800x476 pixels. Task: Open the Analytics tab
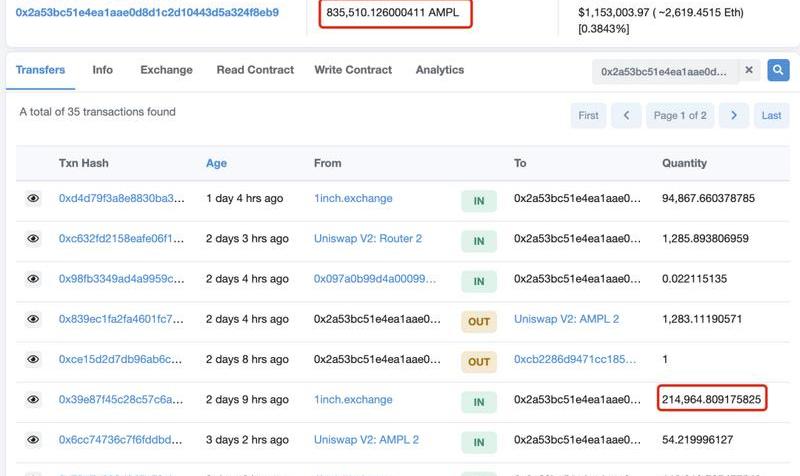[440, 70]
